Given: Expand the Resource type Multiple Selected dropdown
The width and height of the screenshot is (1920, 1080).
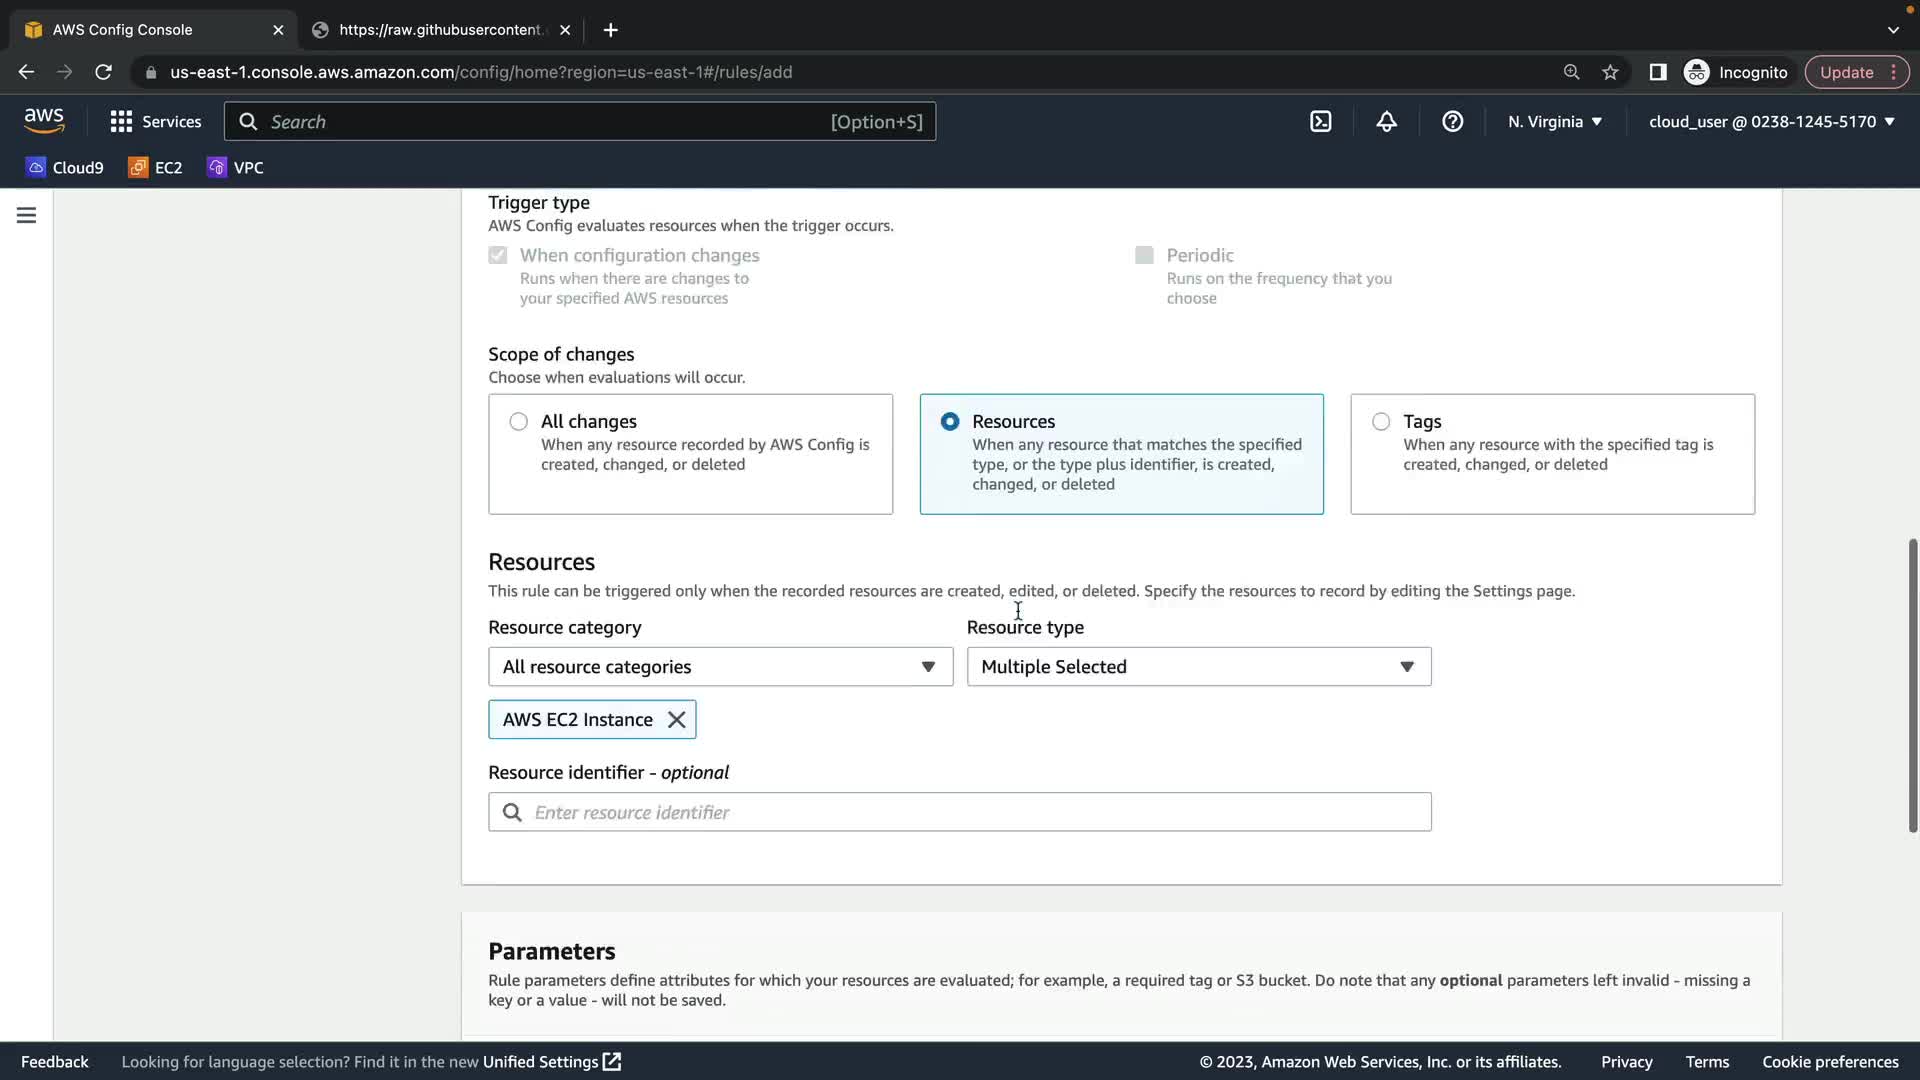Looking at the screenshot, I should point(1198,667).
